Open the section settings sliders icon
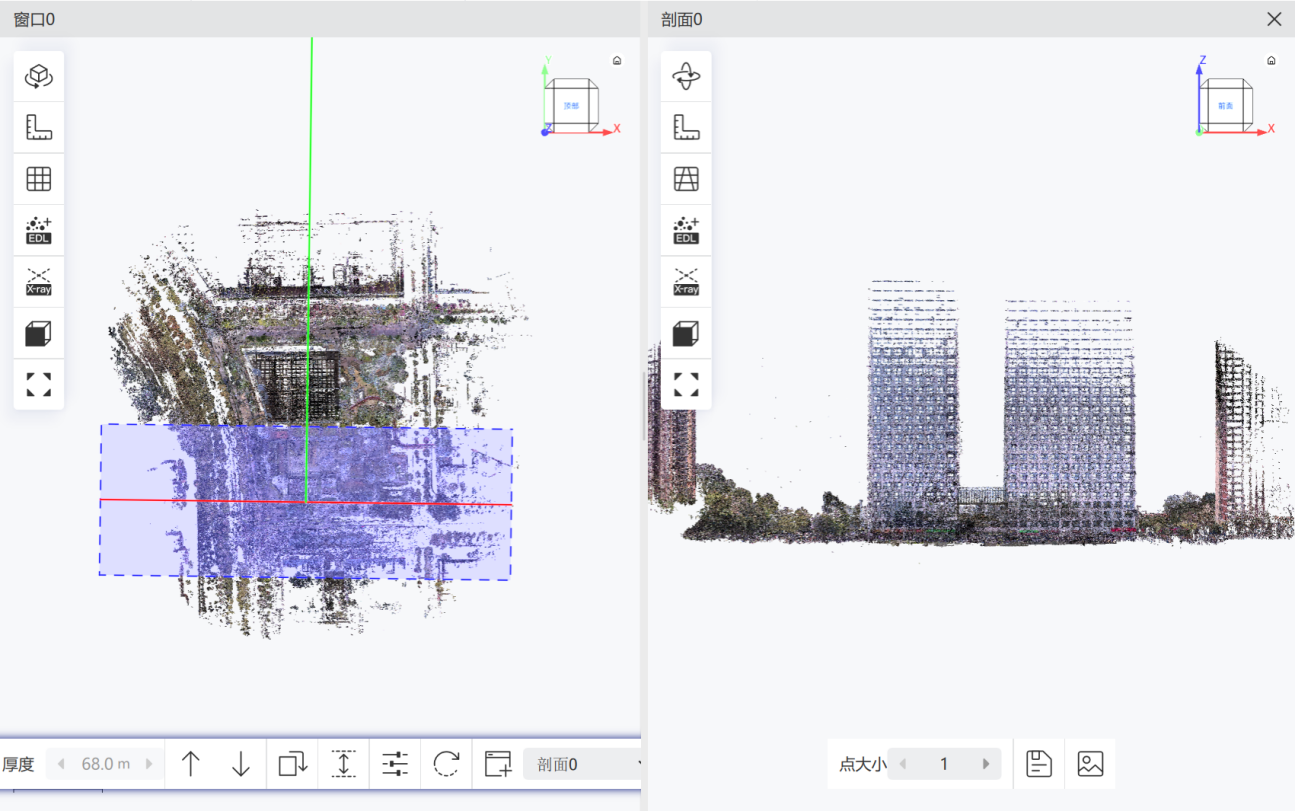The width and height of the screenshot is (1295, 811). pos(395,764)
